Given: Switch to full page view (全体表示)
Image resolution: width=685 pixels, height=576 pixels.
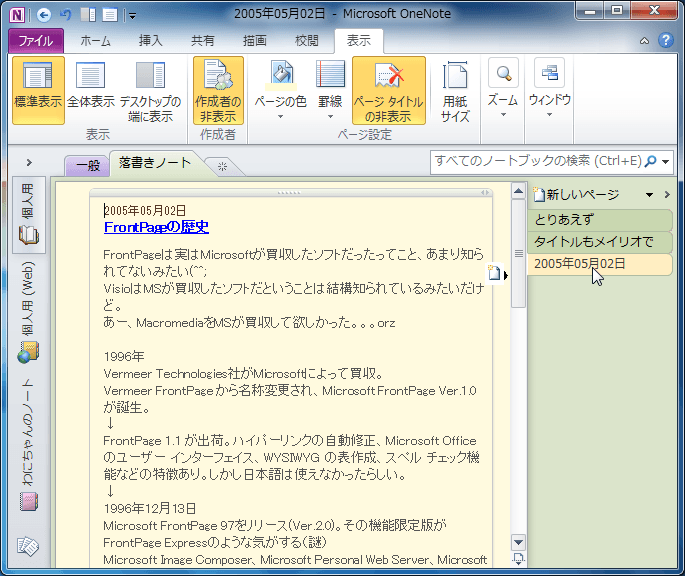Looking at the screenshot, I should pos(91,89).
